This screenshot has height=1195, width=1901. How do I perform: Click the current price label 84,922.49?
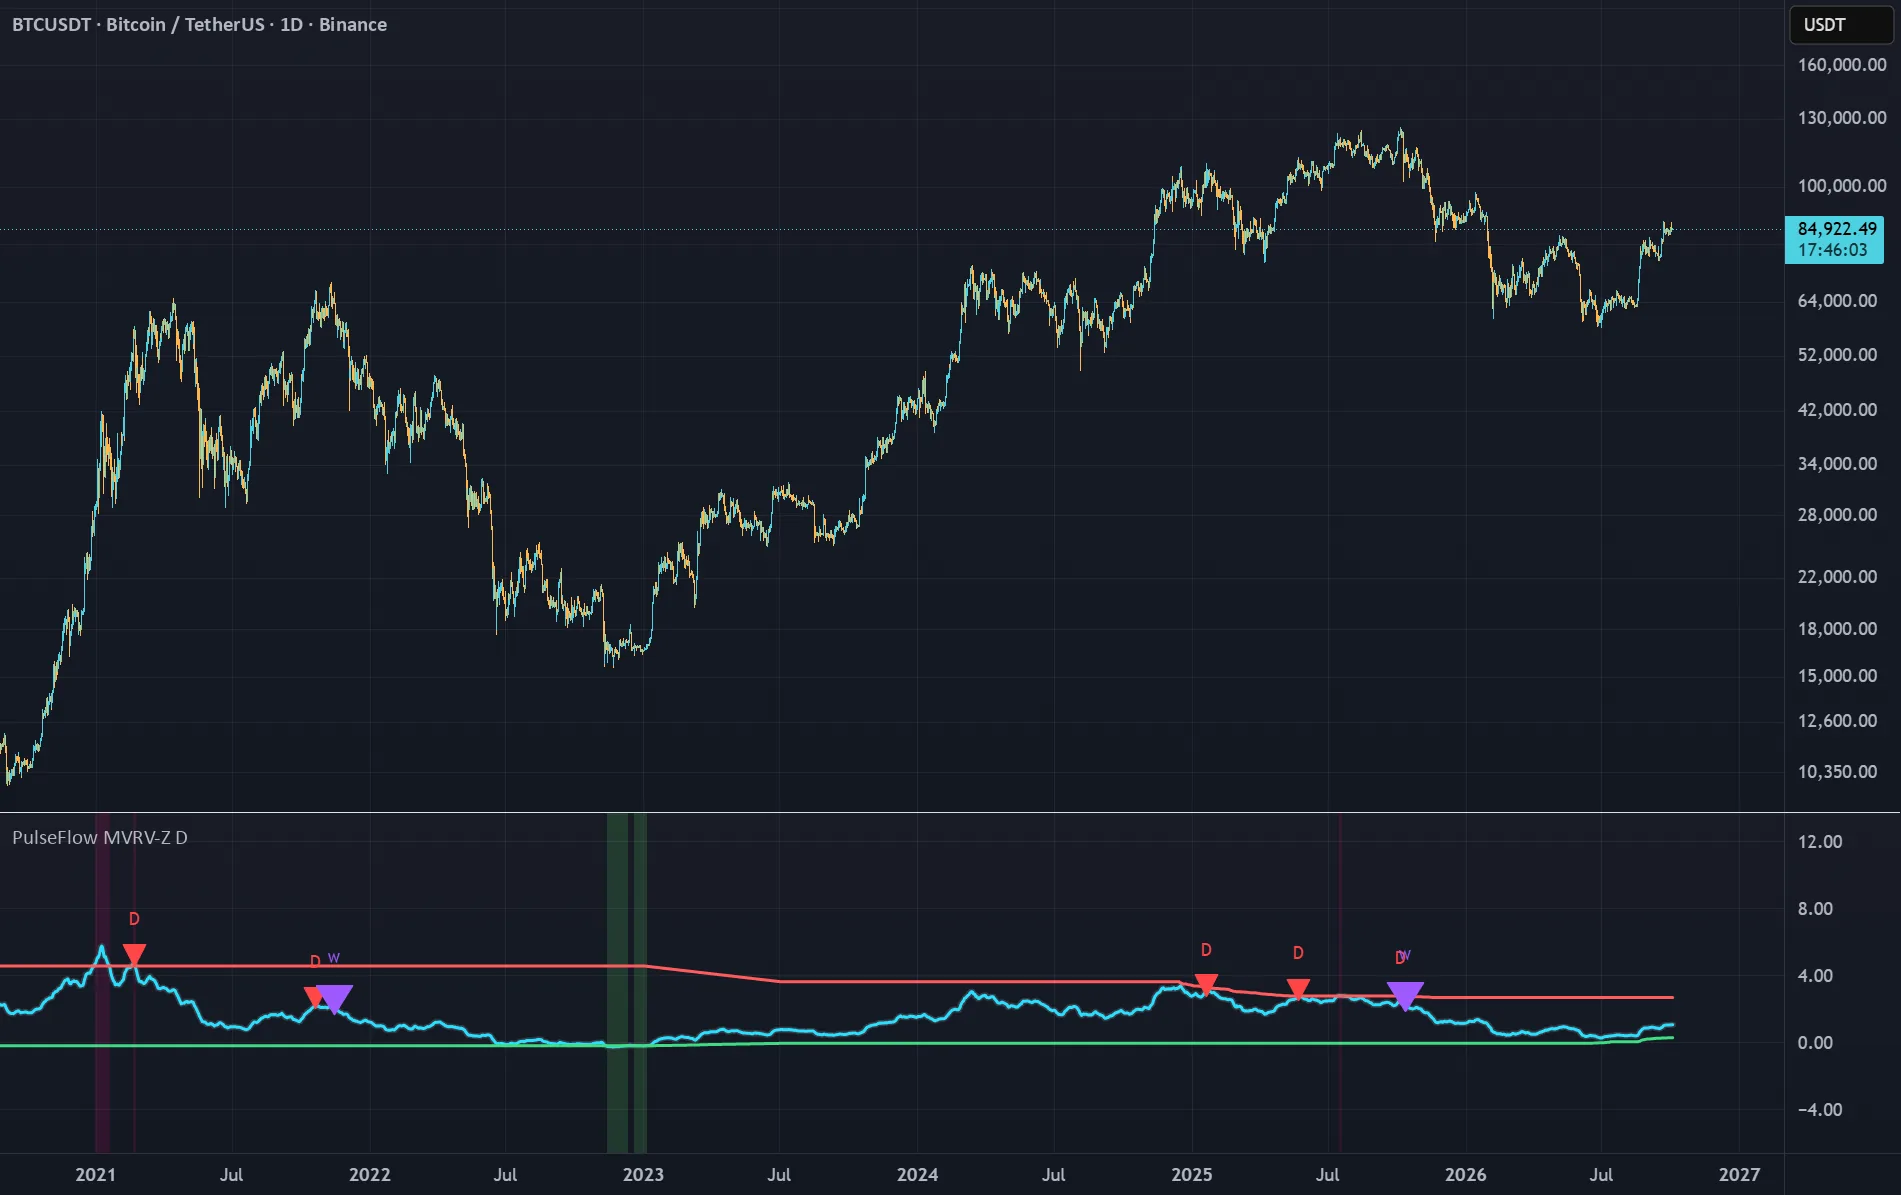coord(1837,229)
